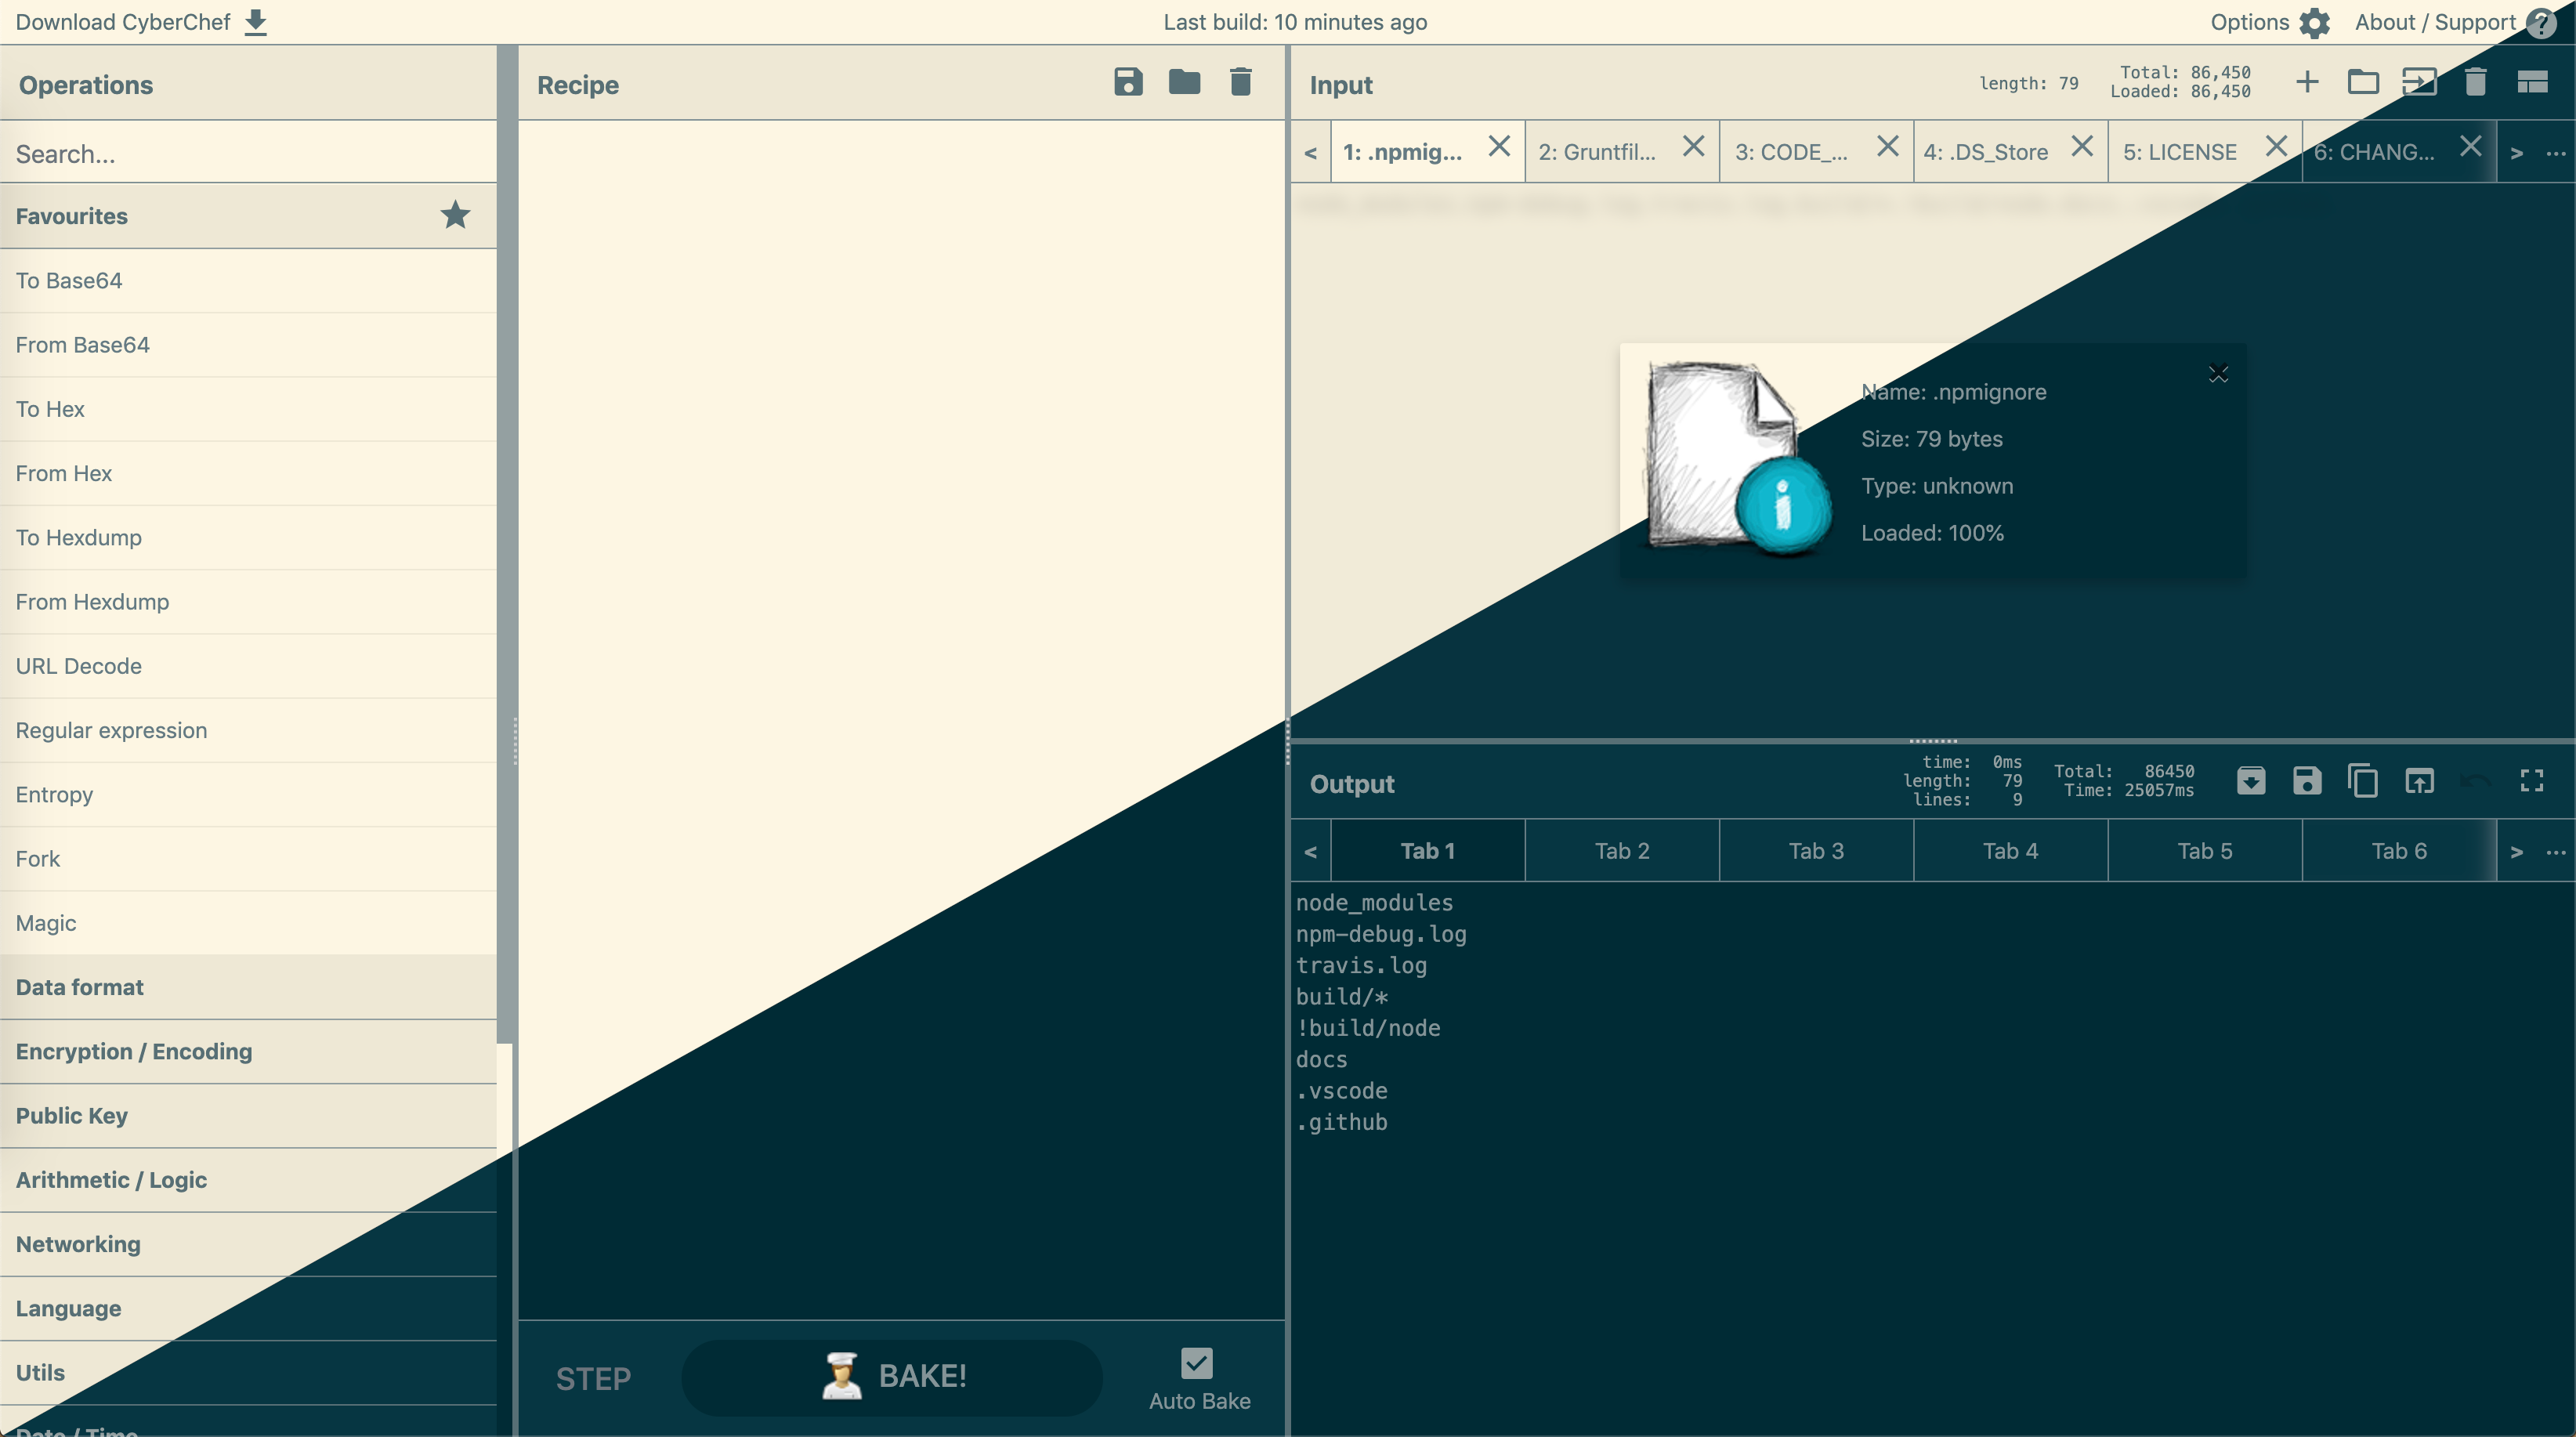This screenshot has width=2576, height=1437.
Task: Click the save recipe icon
Action: (x=1127, y=81)
